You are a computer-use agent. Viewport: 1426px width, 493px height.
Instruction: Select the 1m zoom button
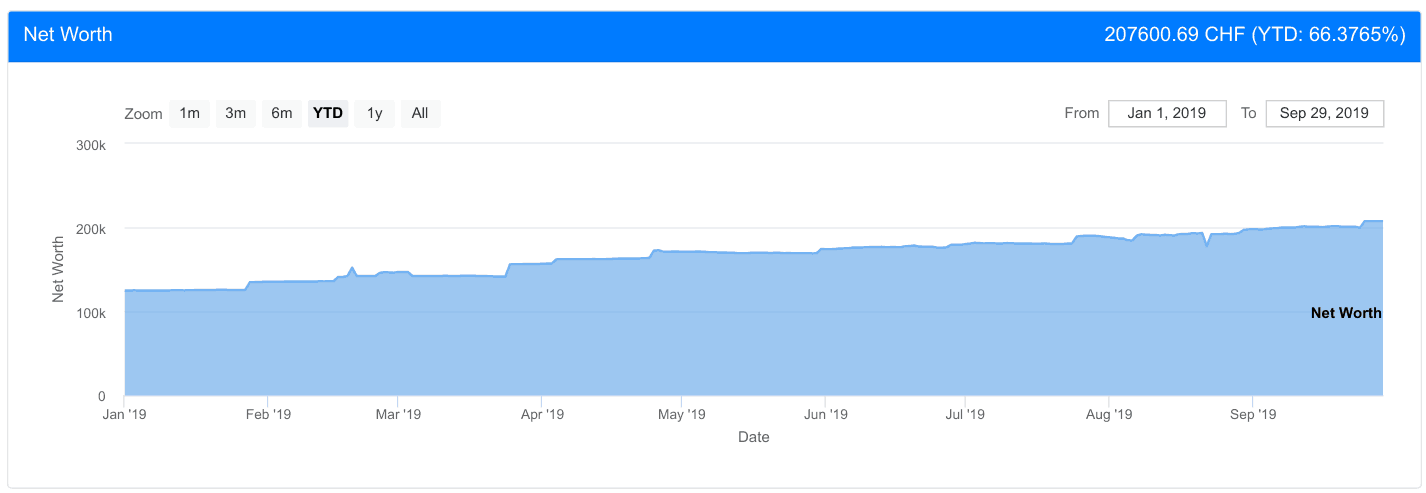coord(189,113)
